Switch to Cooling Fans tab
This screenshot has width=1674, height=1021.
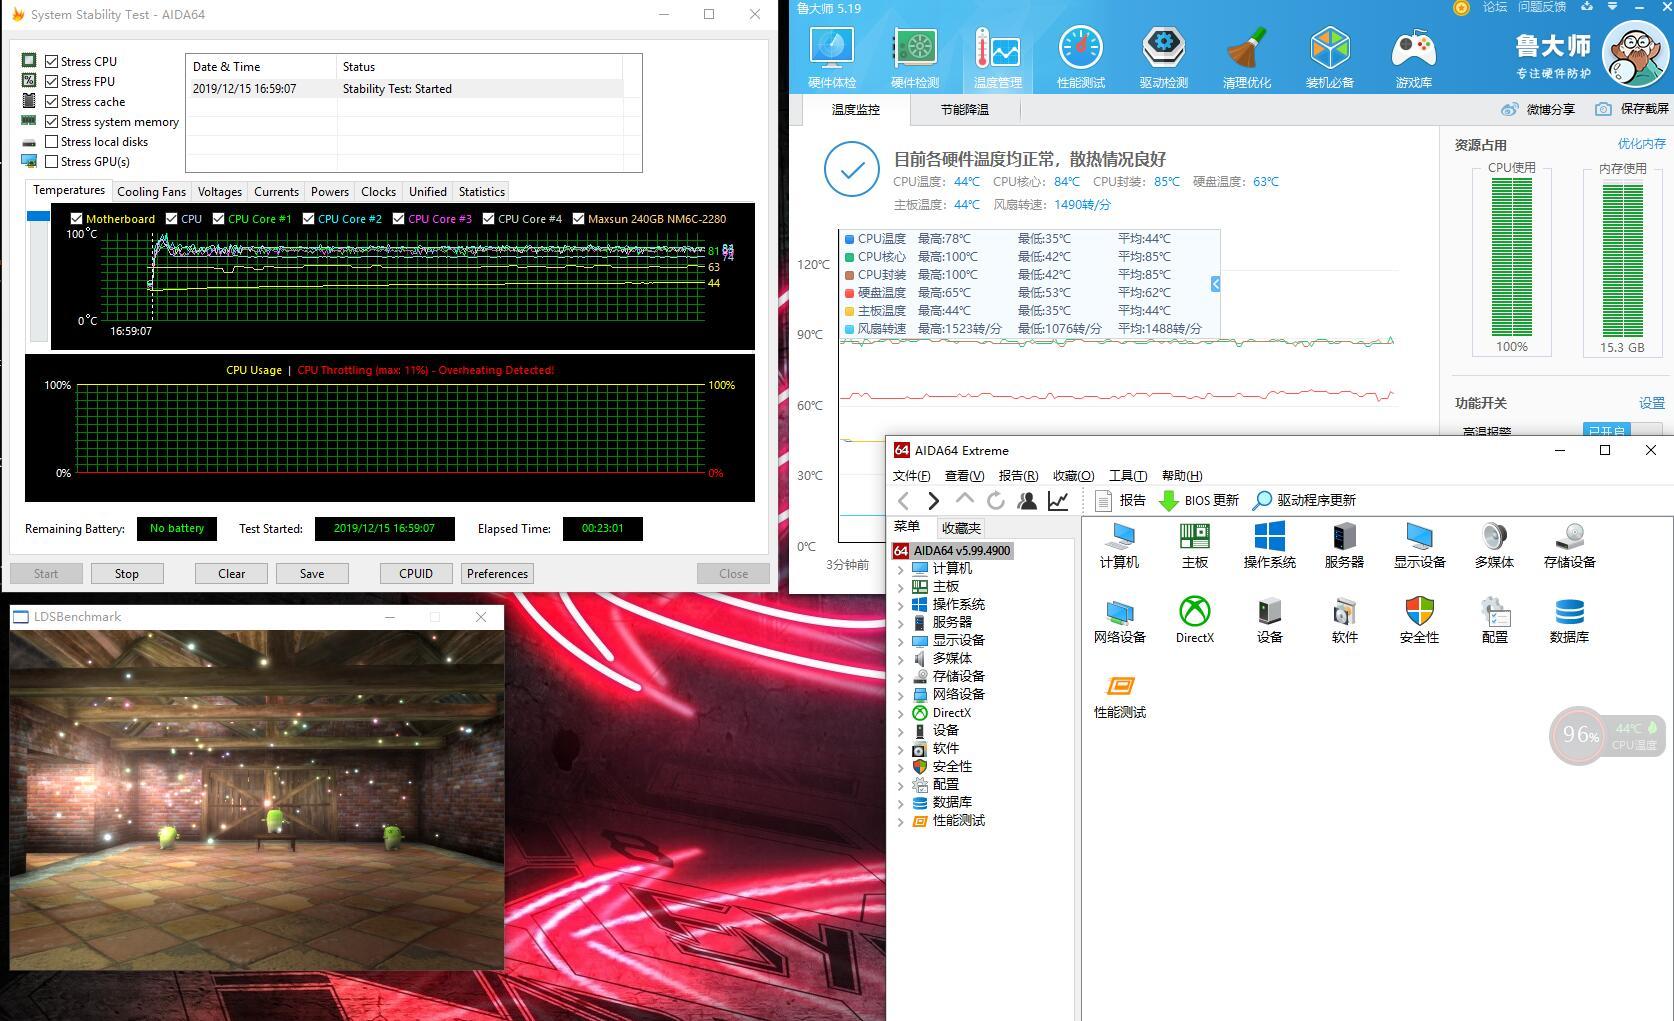point(151,191)
